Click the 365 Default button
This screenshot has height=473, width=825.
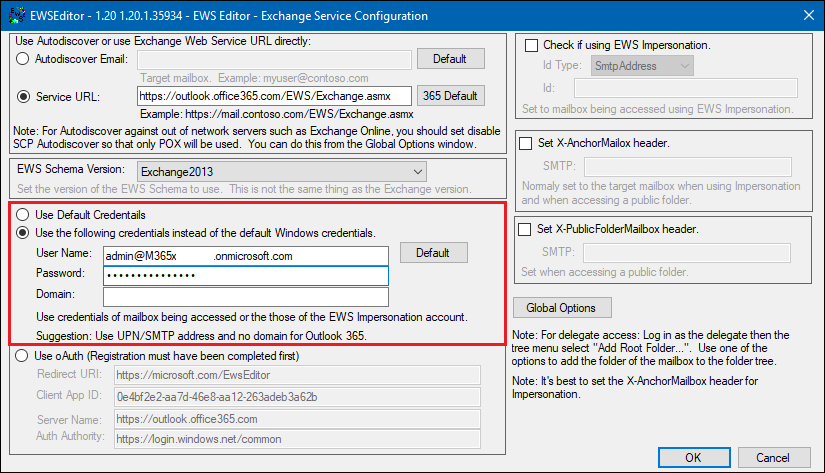450,96
